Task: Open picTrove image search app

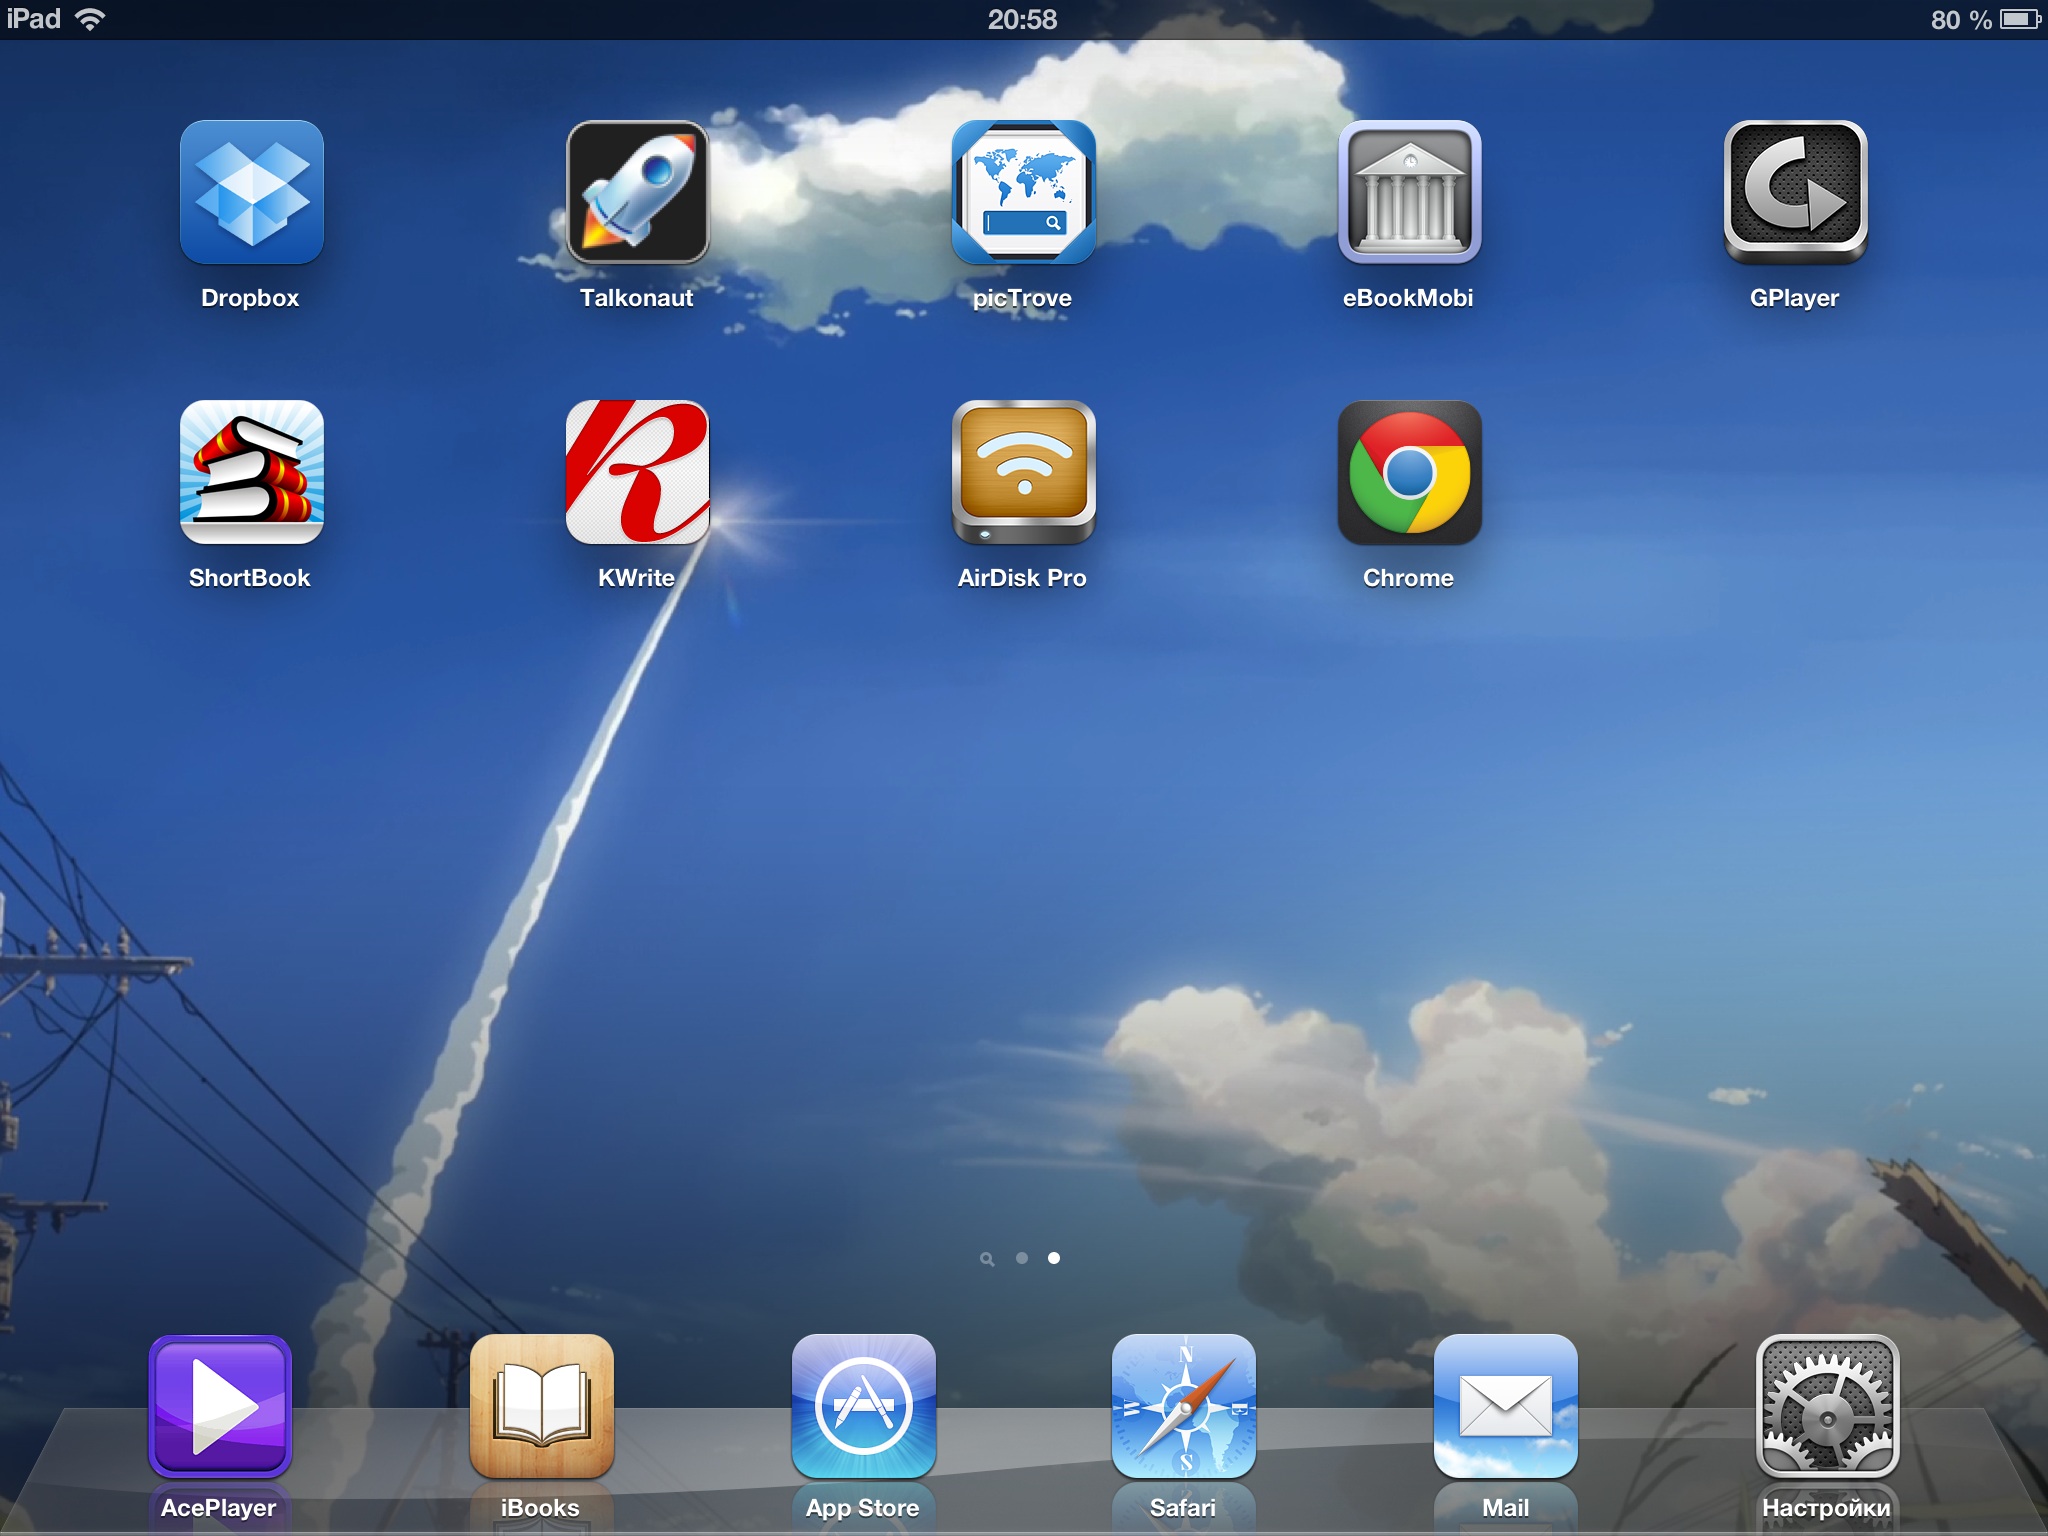Action: point(1023,192)
